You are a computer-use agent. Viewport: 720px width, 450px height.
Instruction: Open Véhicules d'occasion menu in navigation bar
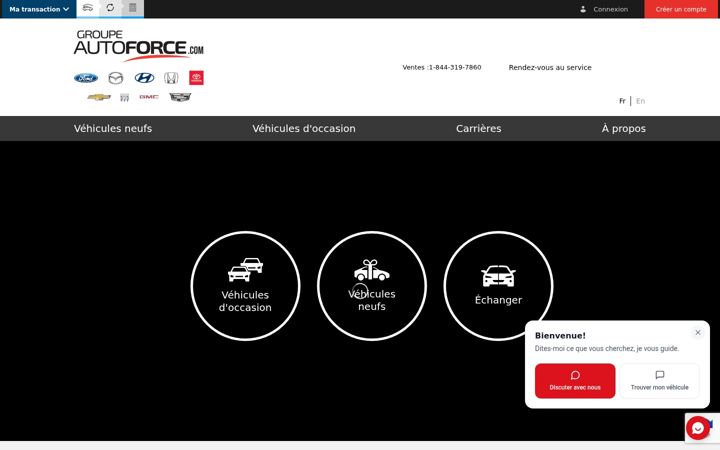304,129
